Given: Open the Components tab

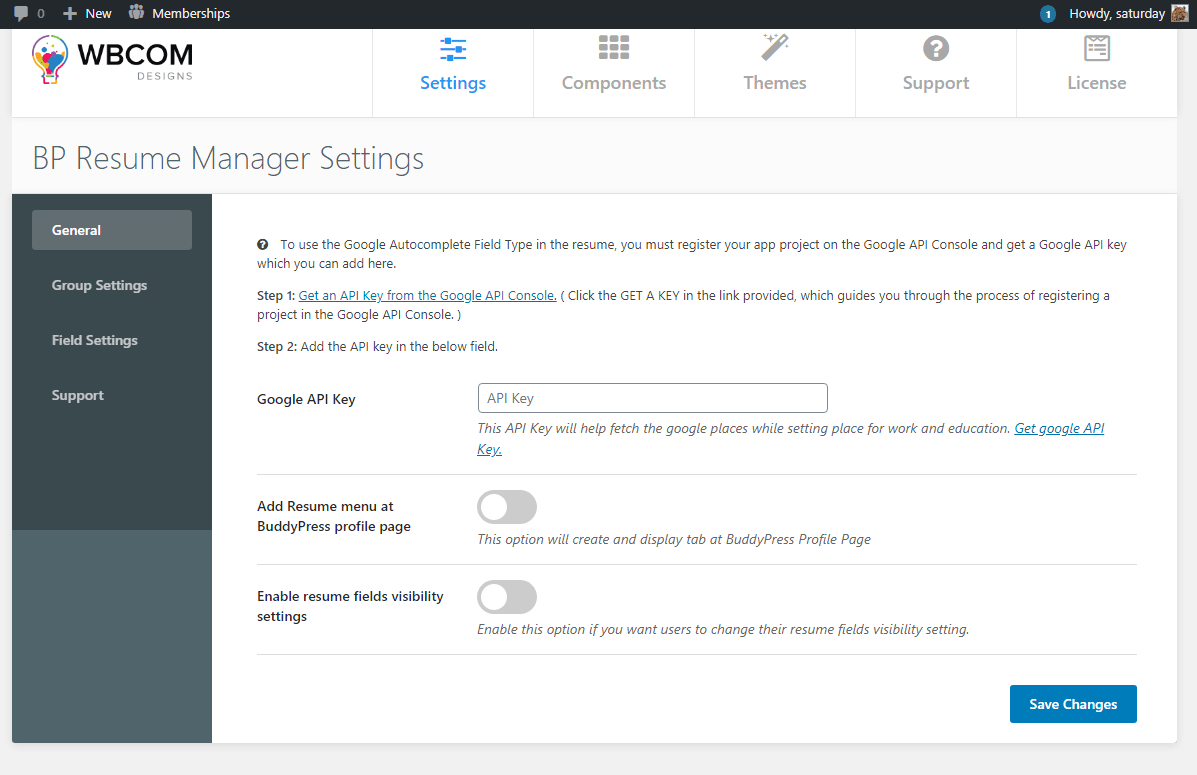Looking at the screenshot, I should click(614, 73).
